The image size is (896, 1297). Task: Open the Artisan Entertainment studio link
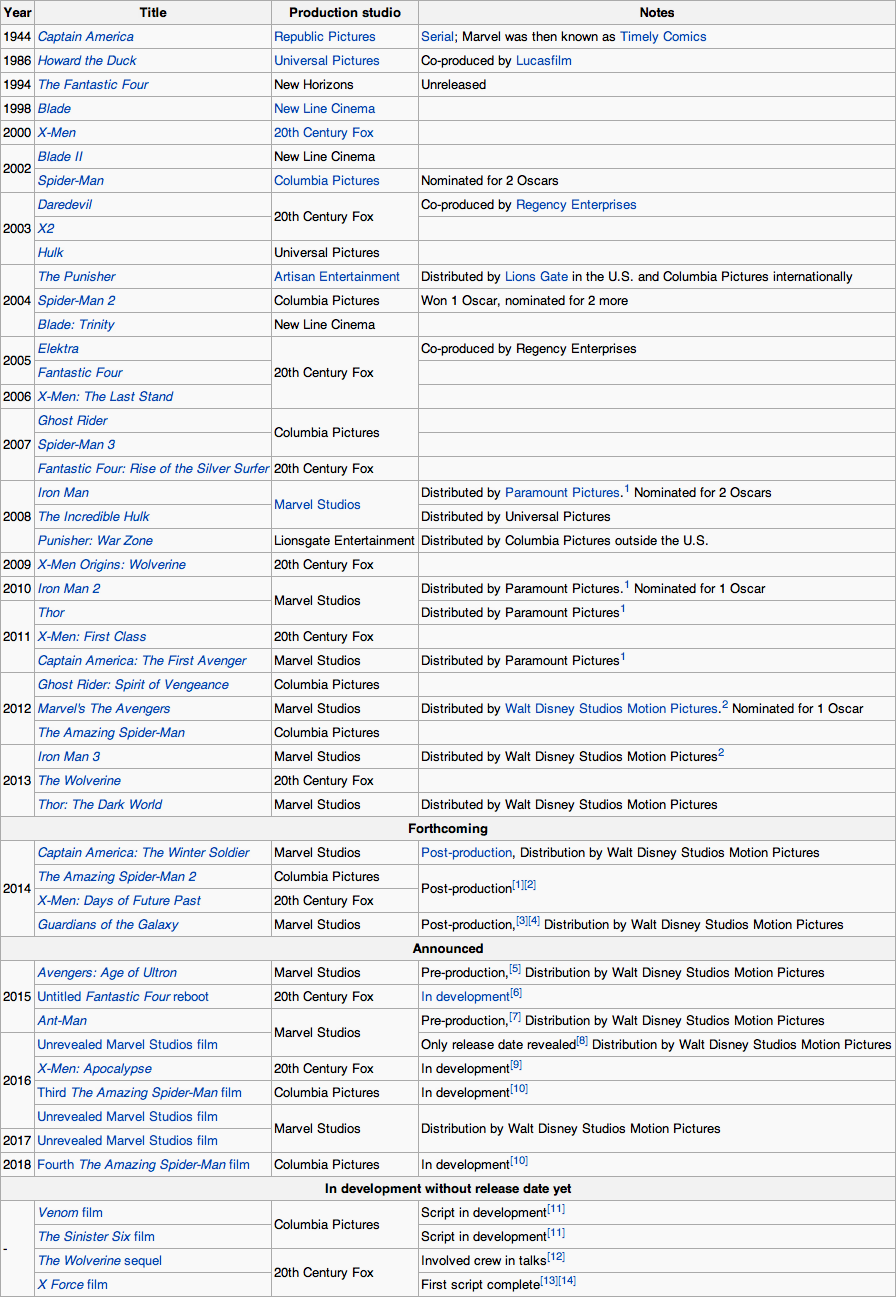(336, 277)
